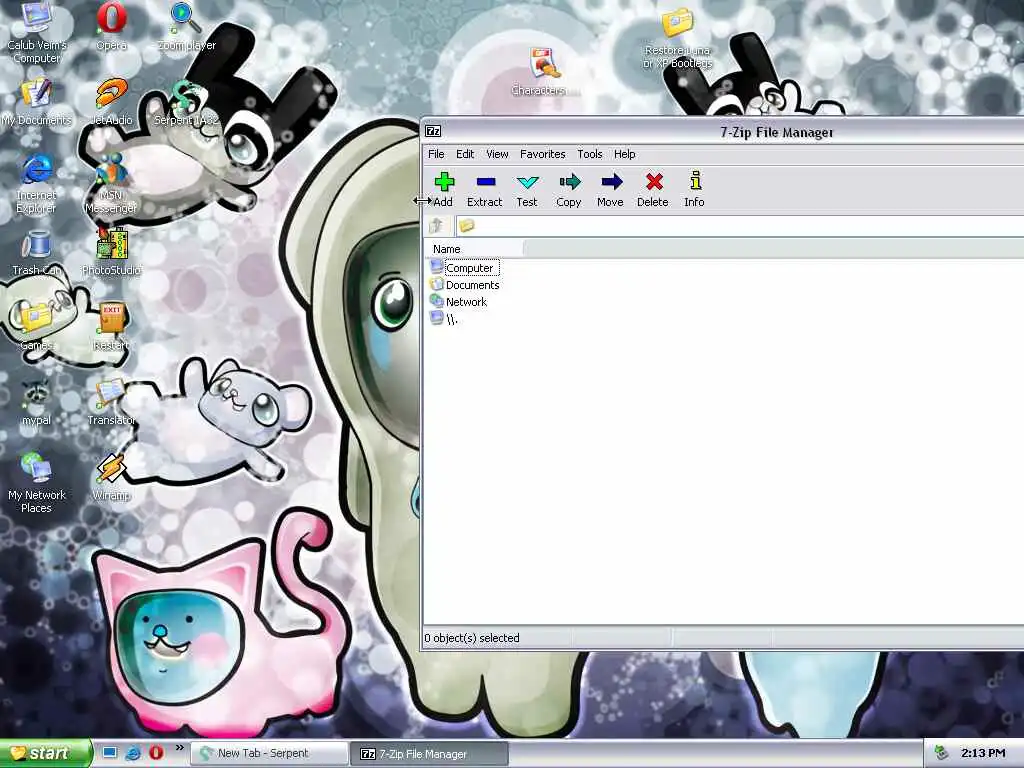
Task: Expand the Quick Launch overflow chevron
Action: [179, 748]
